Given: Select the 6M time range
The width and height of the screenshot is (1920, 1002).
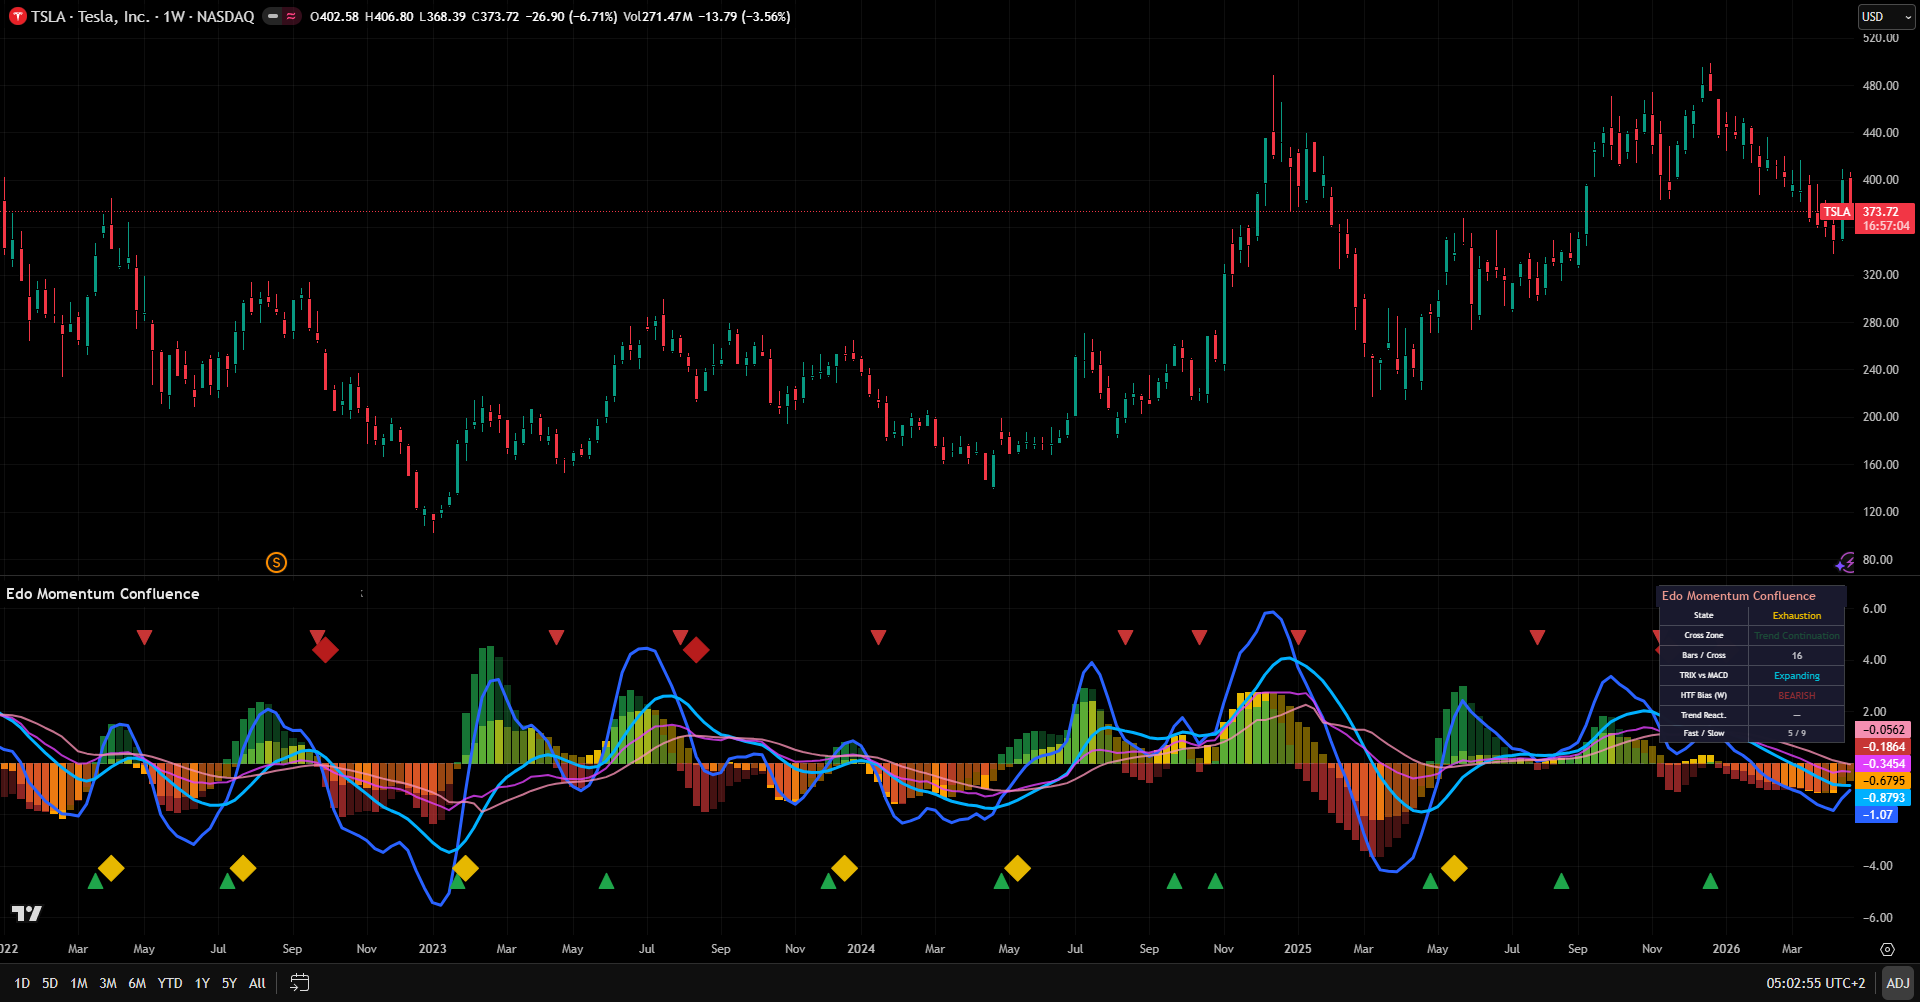Looking at the screenshot, I should (x=137, y=983).
